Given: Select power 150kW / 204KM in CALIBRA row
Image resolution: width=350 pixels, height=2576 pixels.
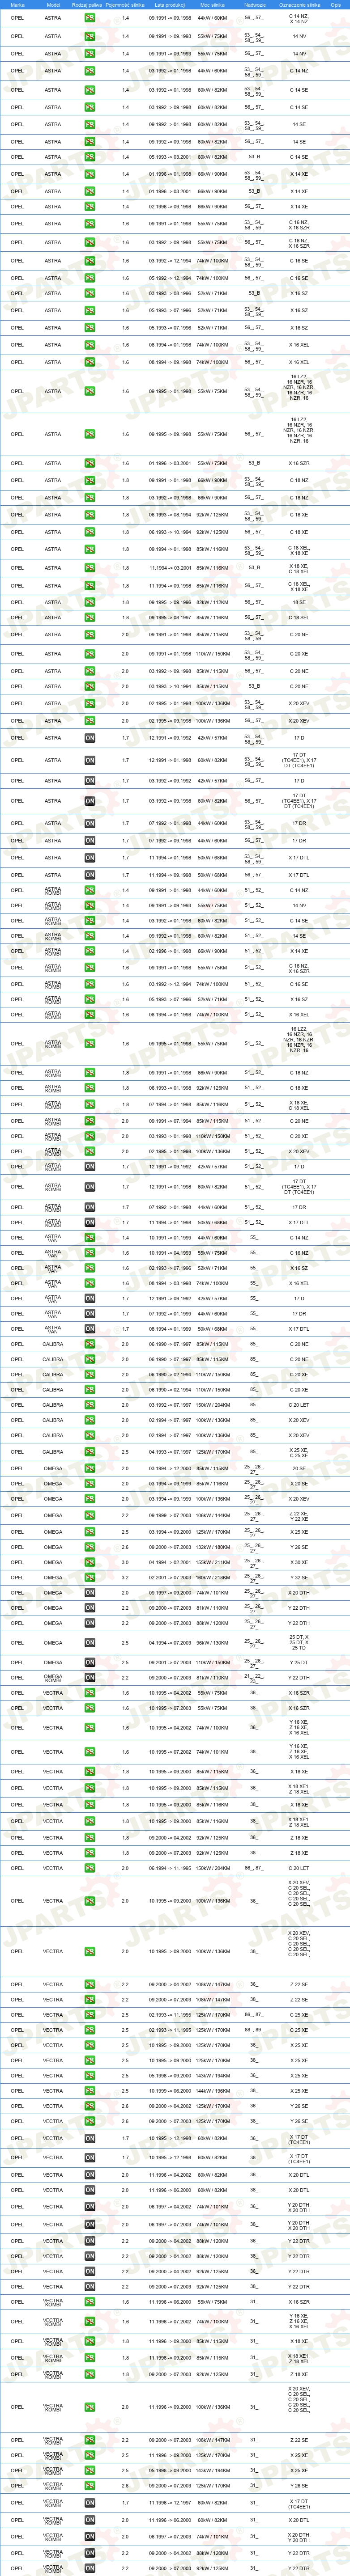Looking at the screenshot, I should coord(212,1405).
